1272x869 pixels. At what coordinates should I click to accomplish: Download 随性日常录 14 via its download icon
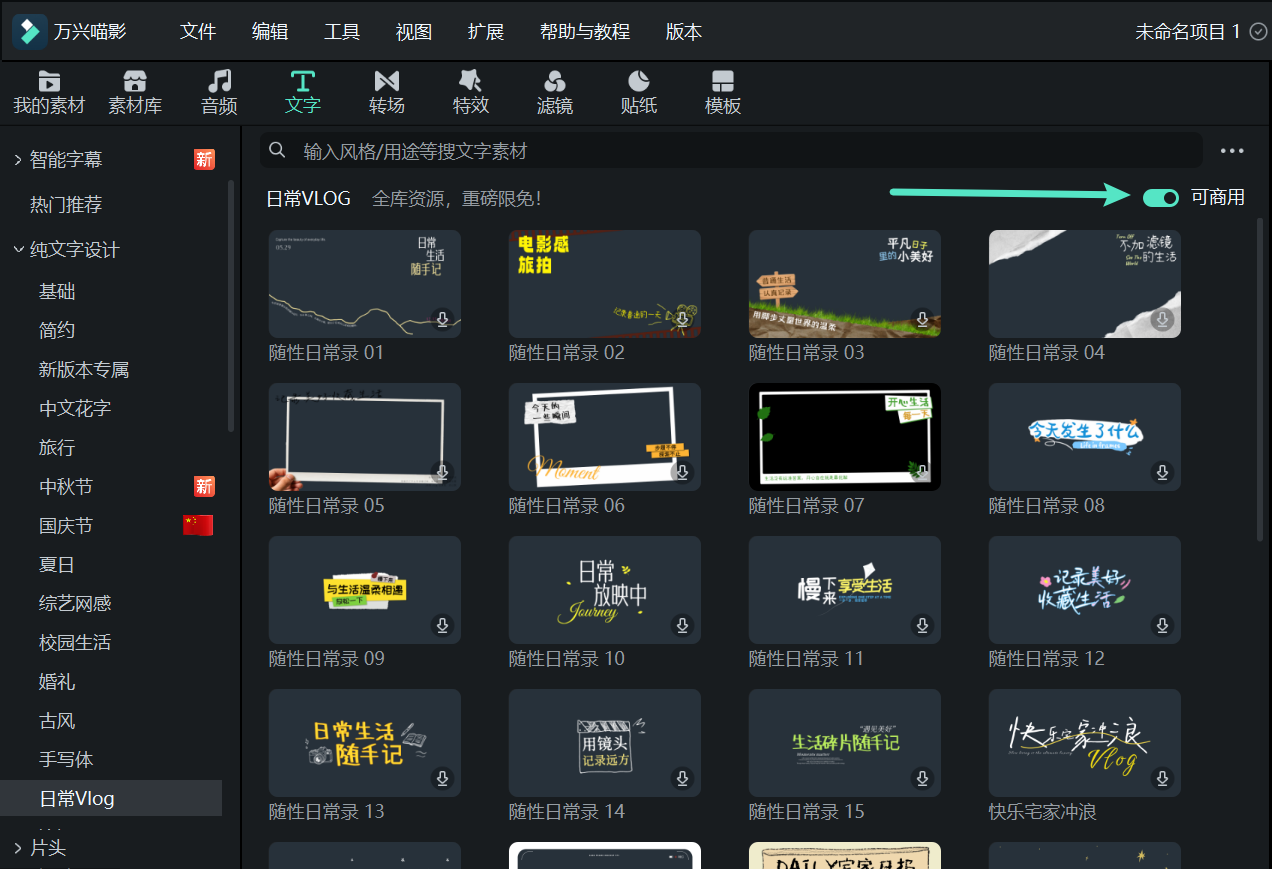click(x=683, y=778)
